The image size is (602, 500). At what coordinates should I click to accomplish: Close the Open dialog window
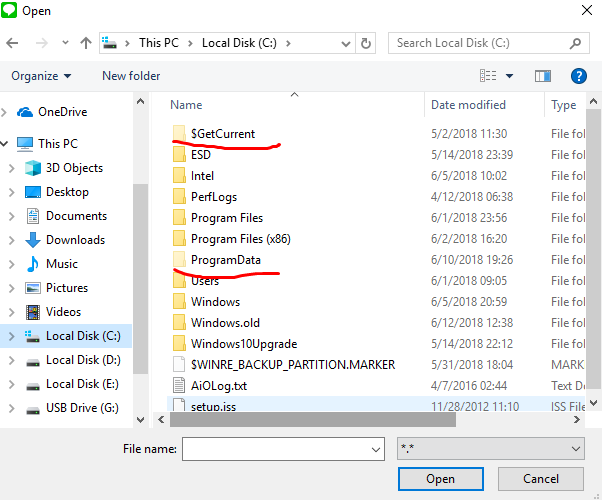click(587, 10)
